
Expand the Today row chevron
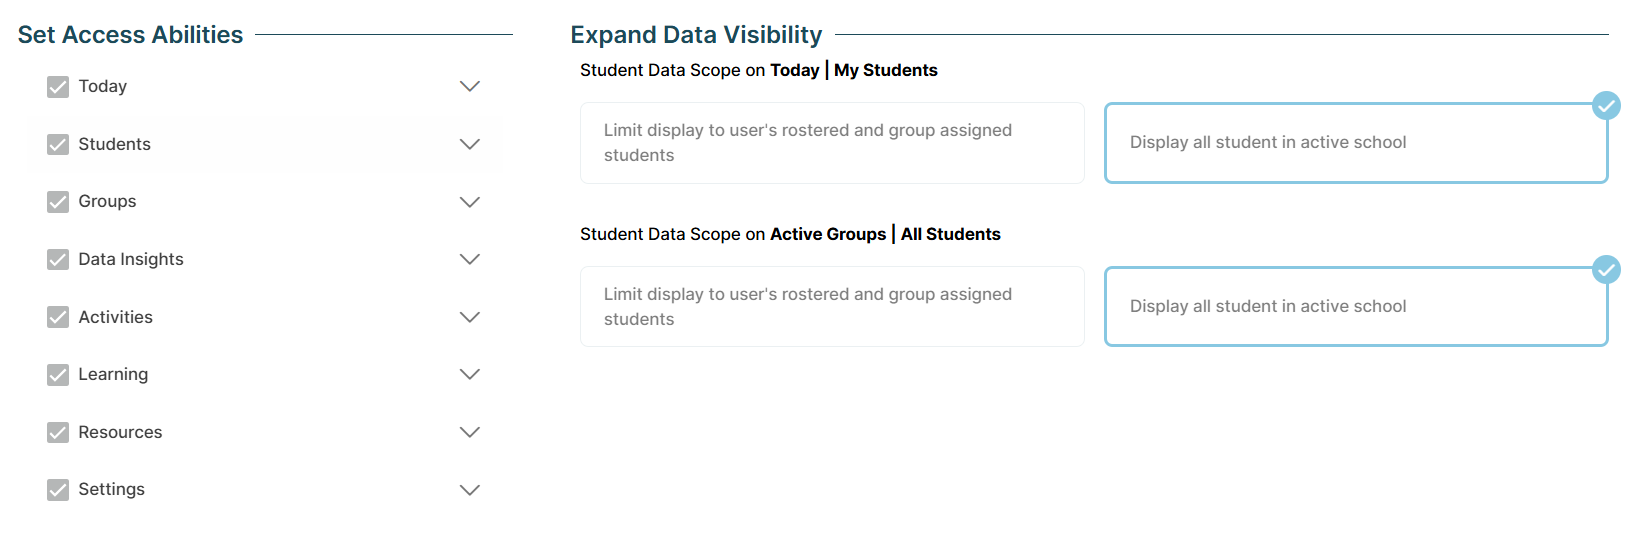(x=470, y=87)
